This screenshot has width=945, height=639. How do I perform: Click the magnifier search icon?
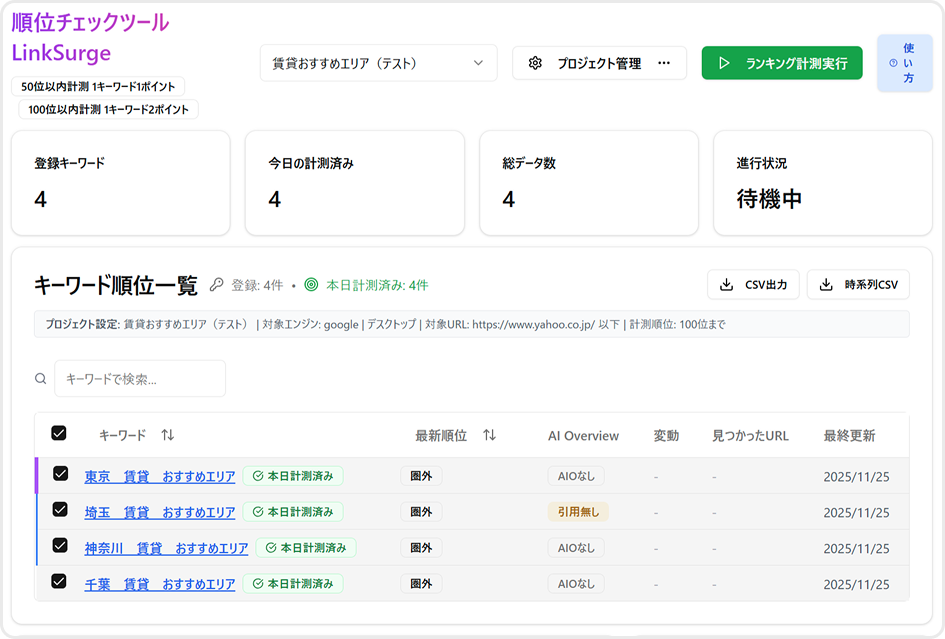click(x=41, y=379)
